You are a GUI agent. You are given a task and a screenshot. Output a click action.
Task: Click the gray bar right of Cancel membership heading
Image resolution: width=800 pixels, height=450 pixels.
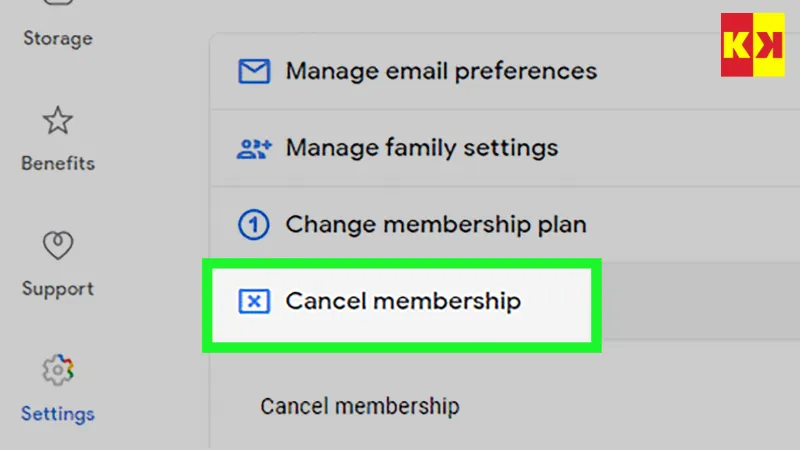pyautogui.click(x=700, y=301)
